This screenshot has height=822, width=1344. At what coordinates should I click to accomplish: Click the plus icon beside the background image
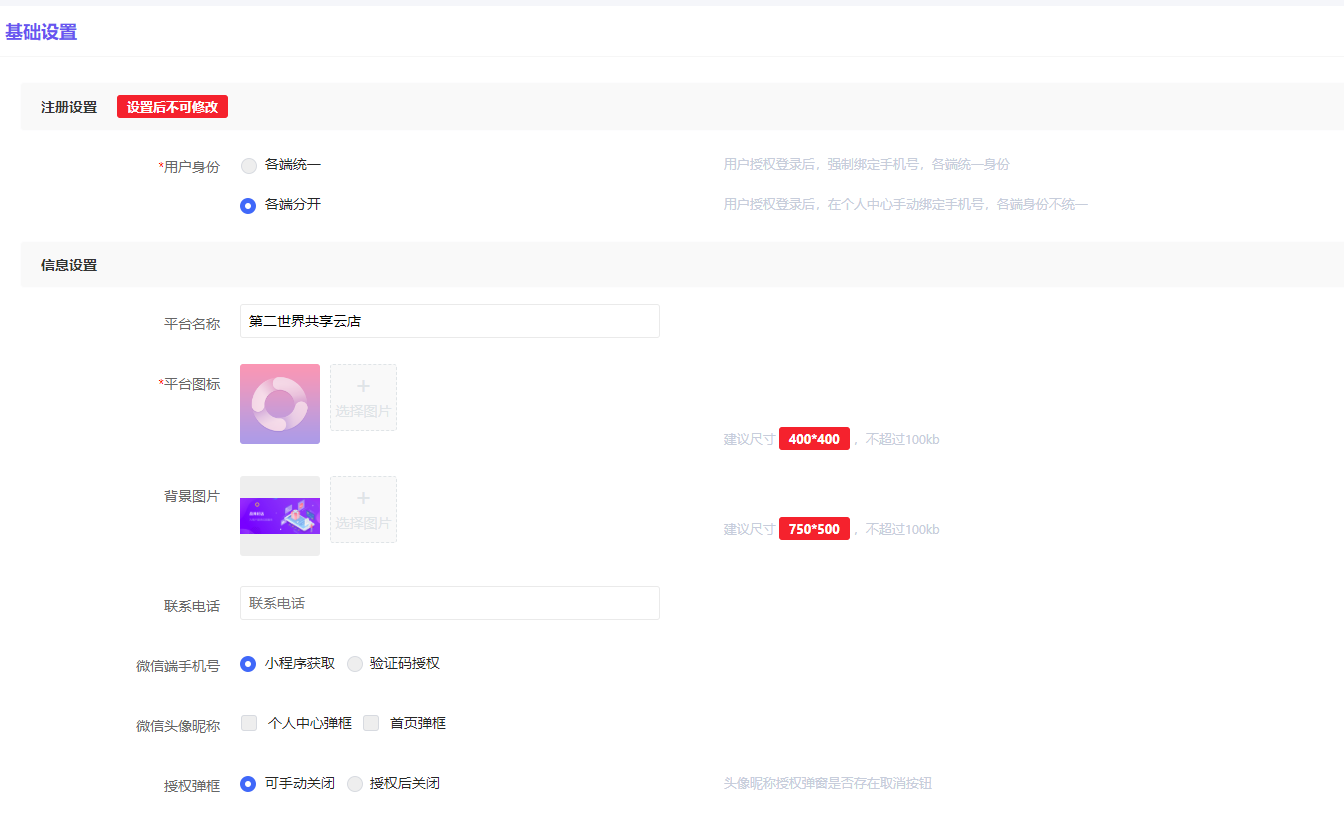click(x=363, y=499)
